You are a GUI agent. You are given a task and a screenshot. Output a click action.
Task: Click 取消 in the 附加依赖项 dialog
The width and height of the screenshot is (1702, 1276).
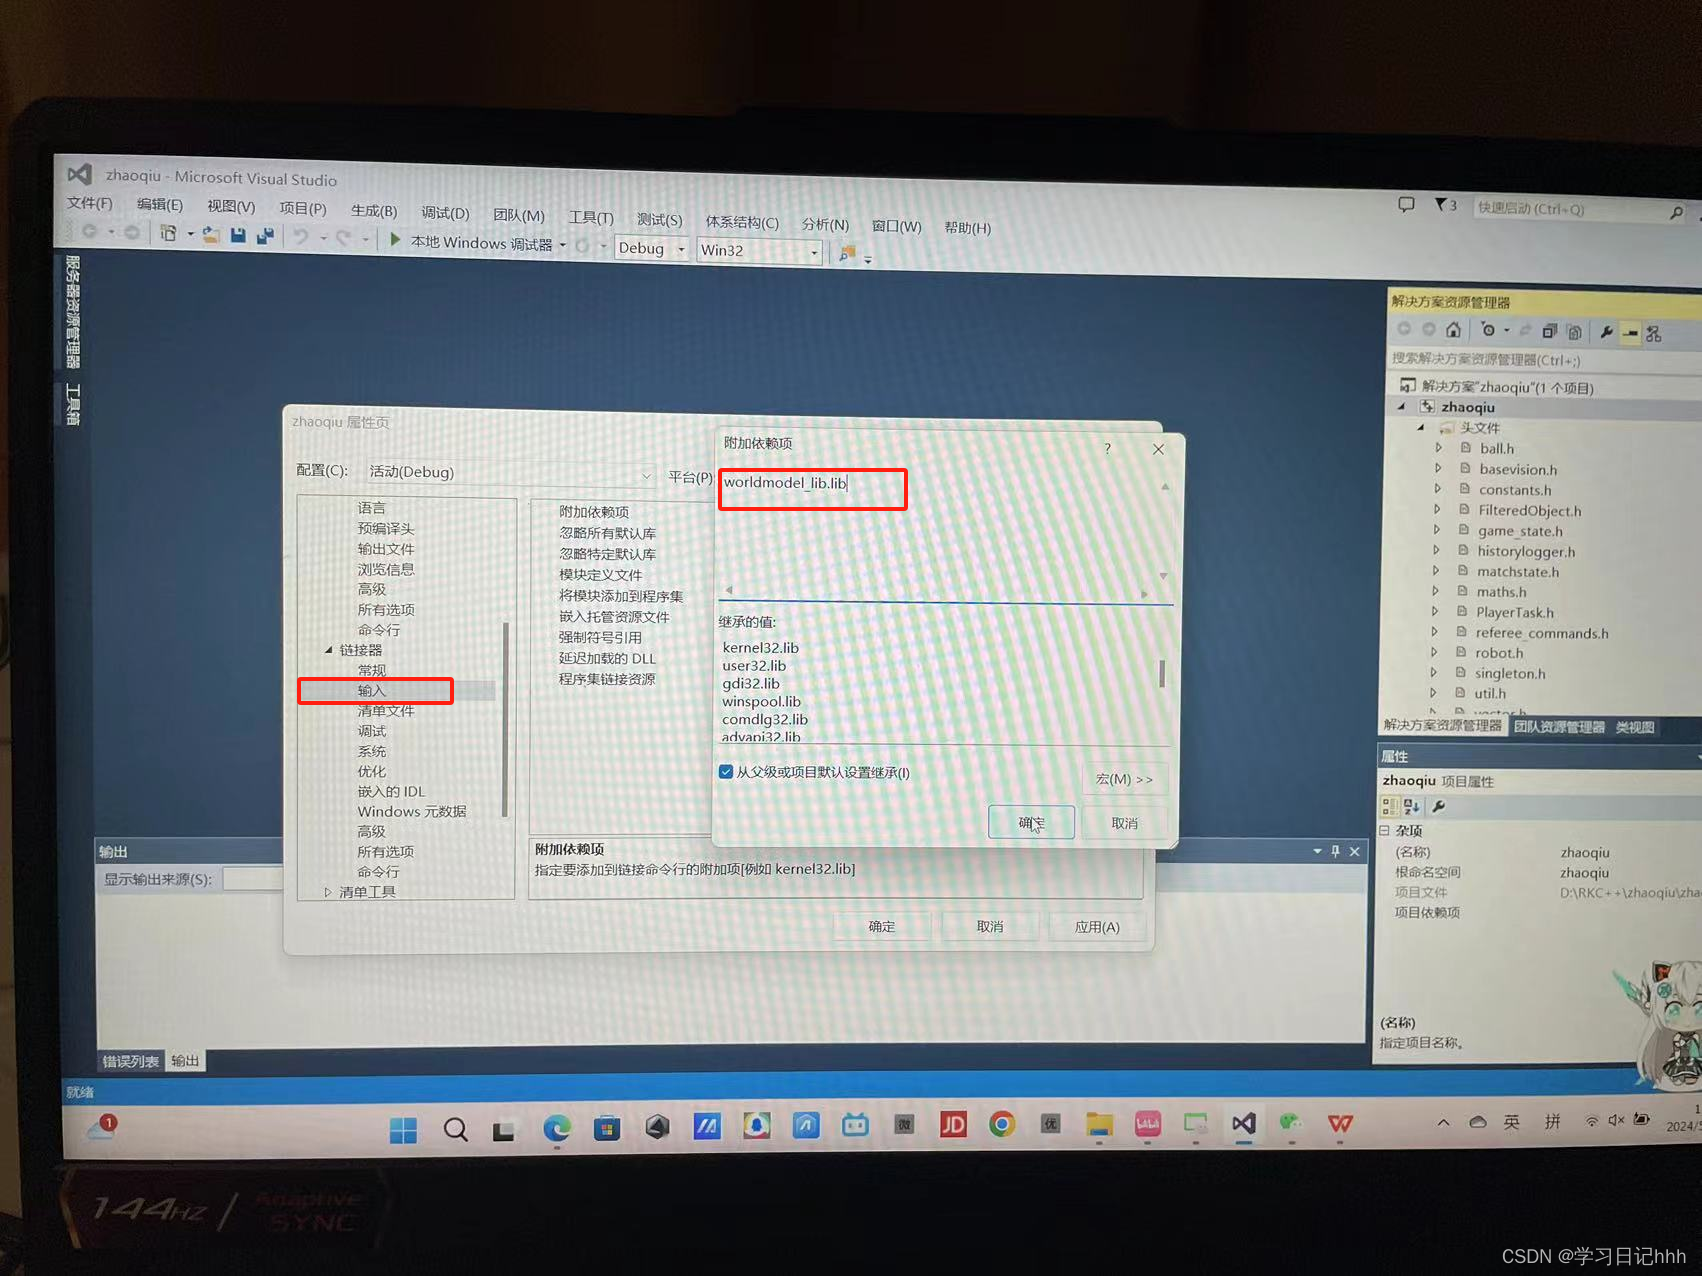click(1124, 822)
